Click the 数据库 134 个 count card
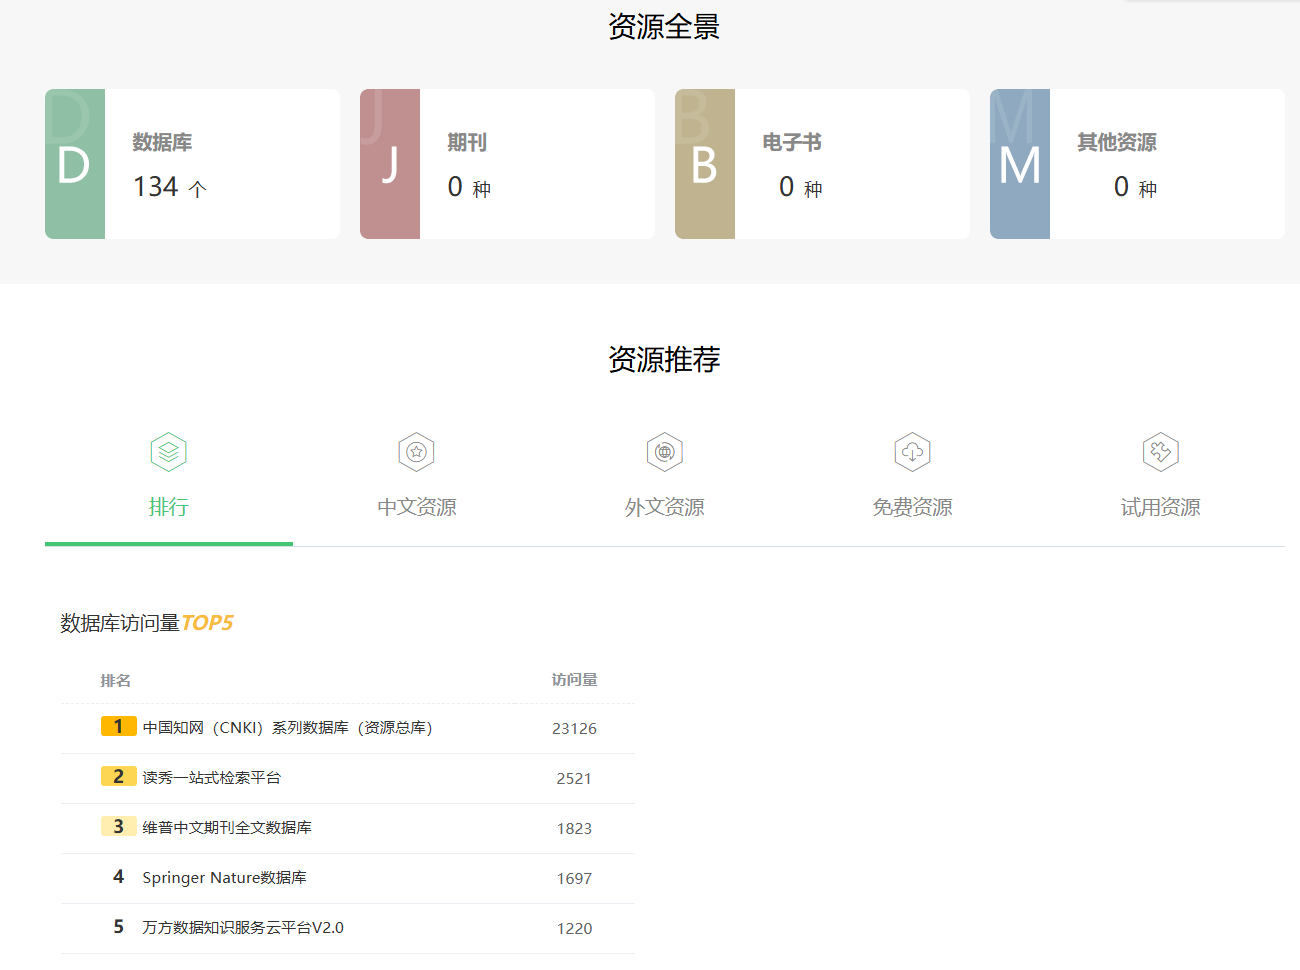1300x970 pixels. [x=221, y=164]
